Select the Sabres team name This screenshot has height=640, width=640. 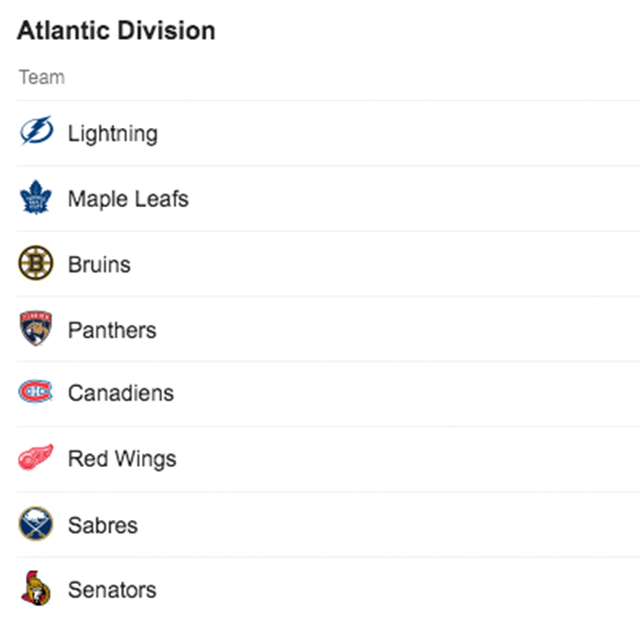tap(103, 524)
